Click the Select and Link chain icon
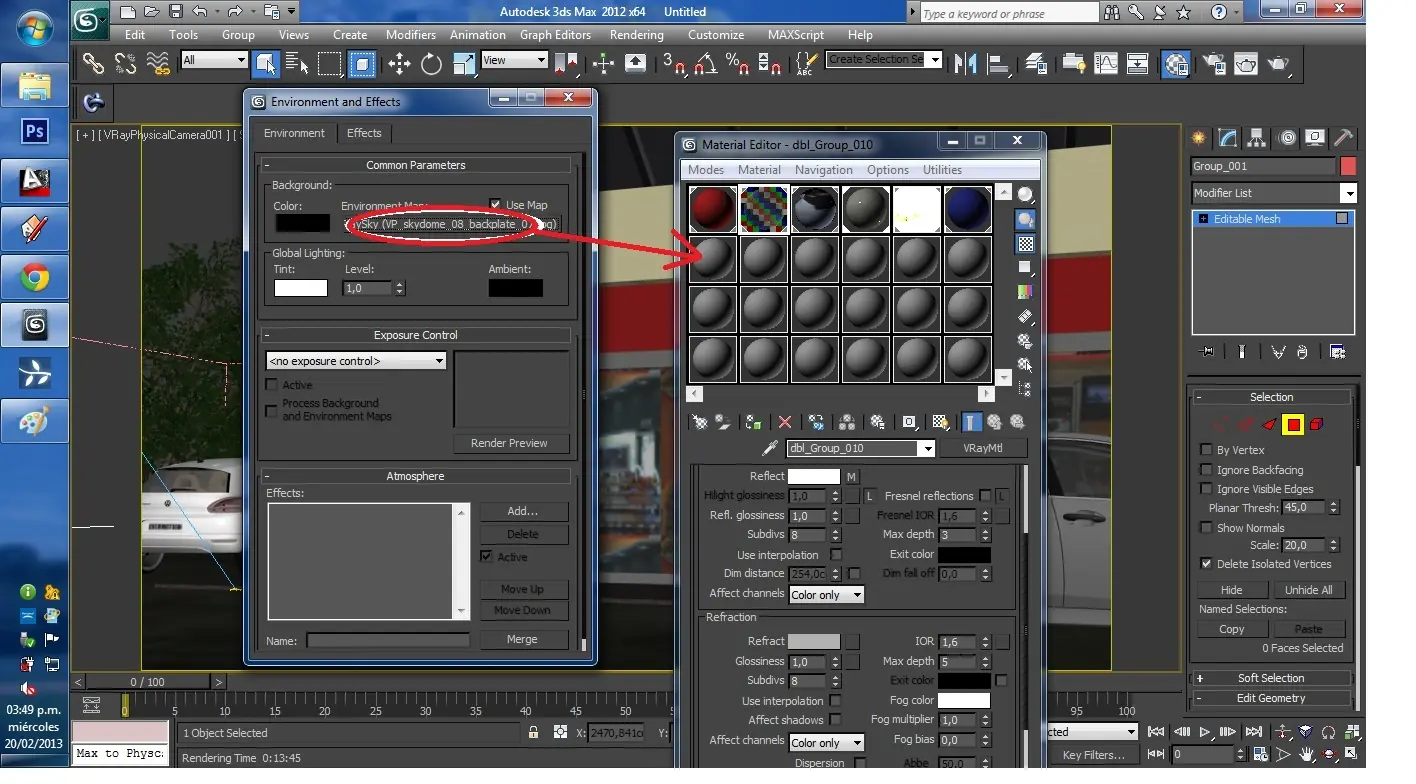This screenshot has height=784, width=1416. point(93,64)
